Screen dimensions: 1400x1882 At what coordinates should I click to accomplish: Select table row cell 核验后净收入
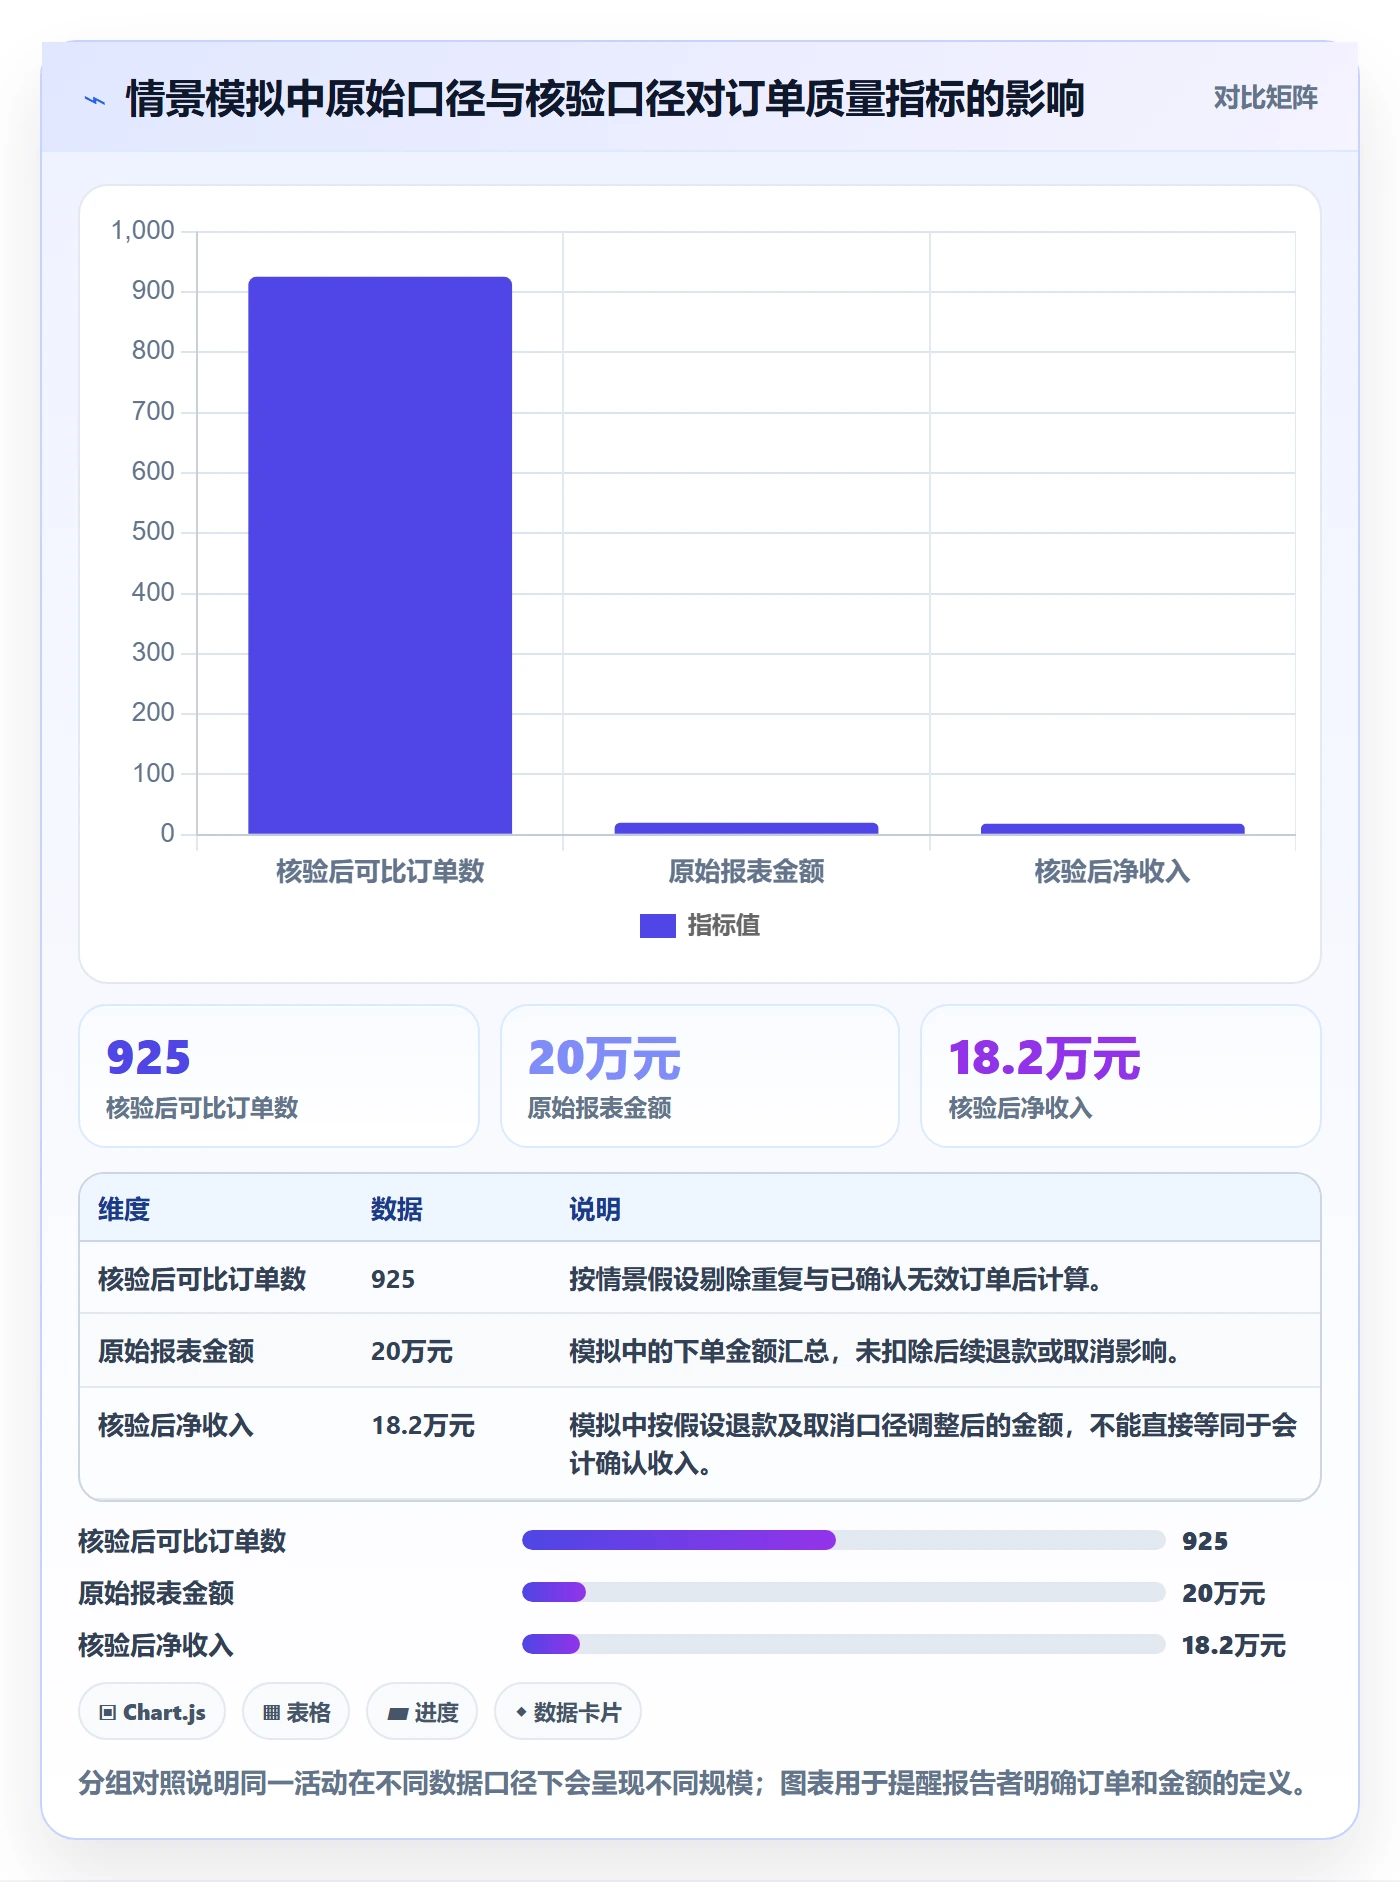point(176,1425)
